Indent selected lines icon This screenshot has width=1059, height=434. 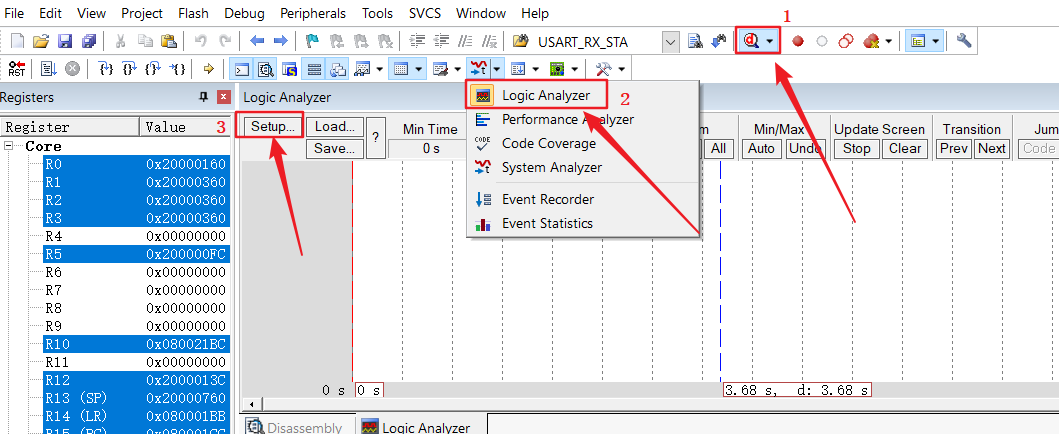click(417, 41)
